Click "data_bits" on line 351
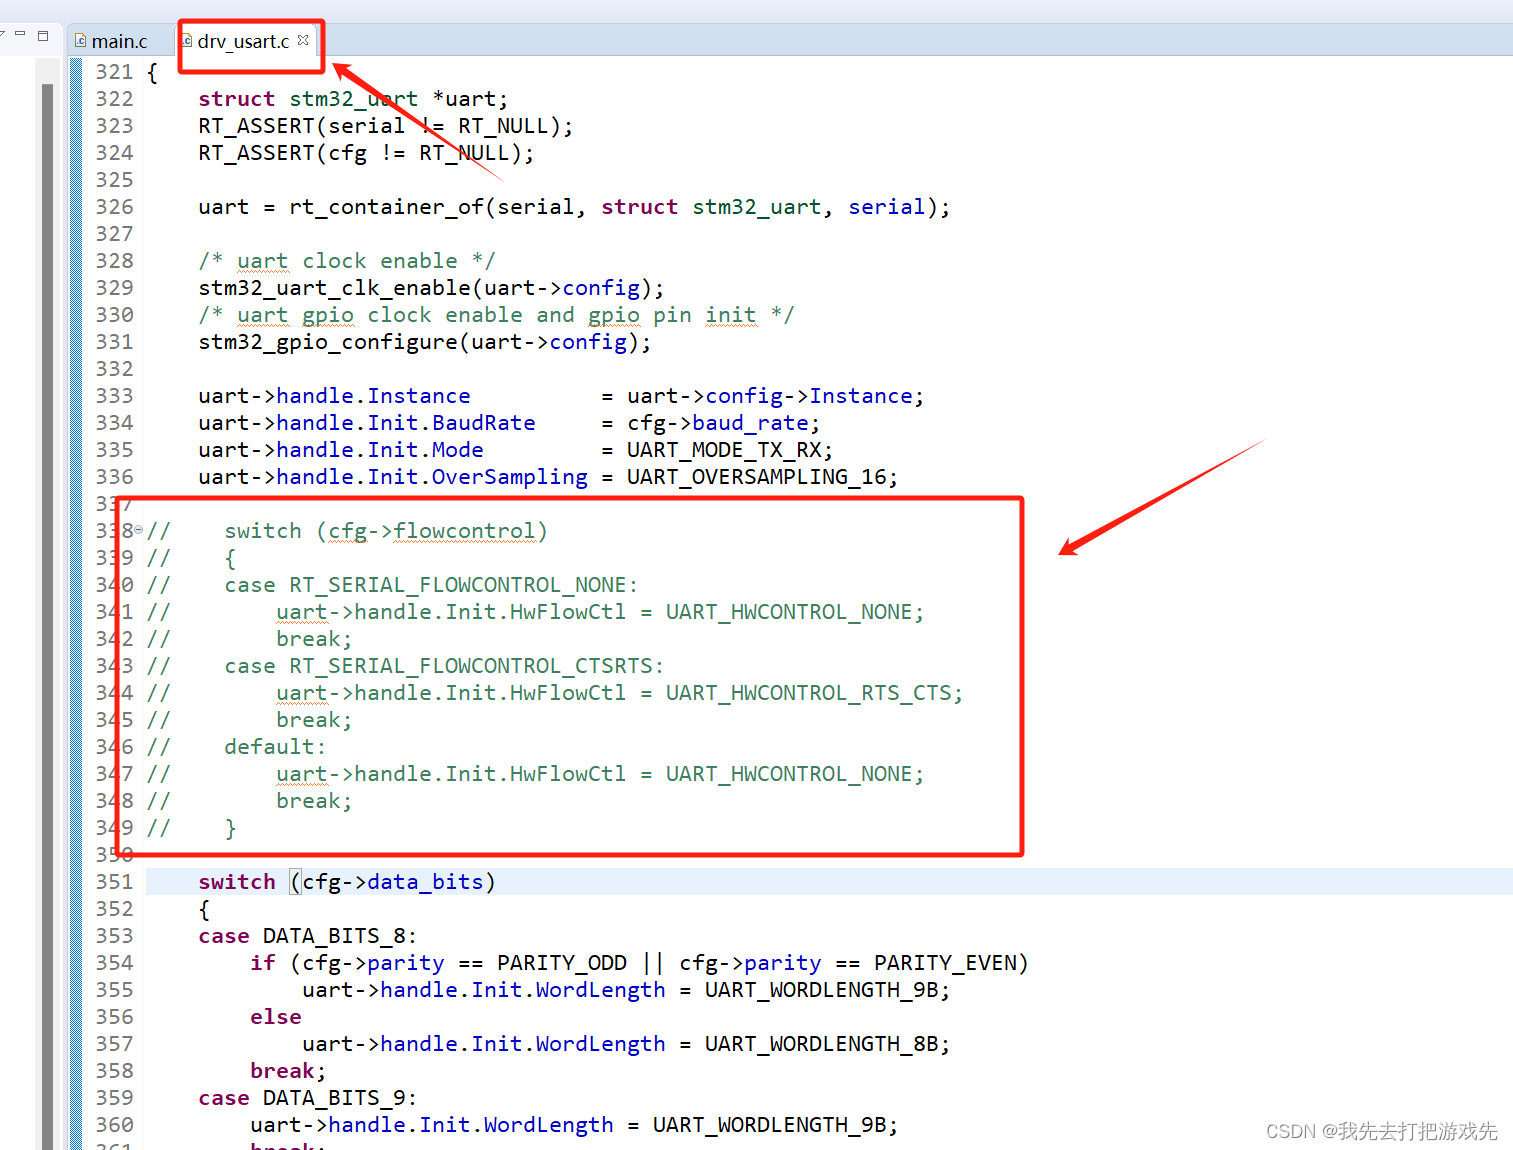The height and width of the screenshot is (1150, 1513). (x=425, y=882)
